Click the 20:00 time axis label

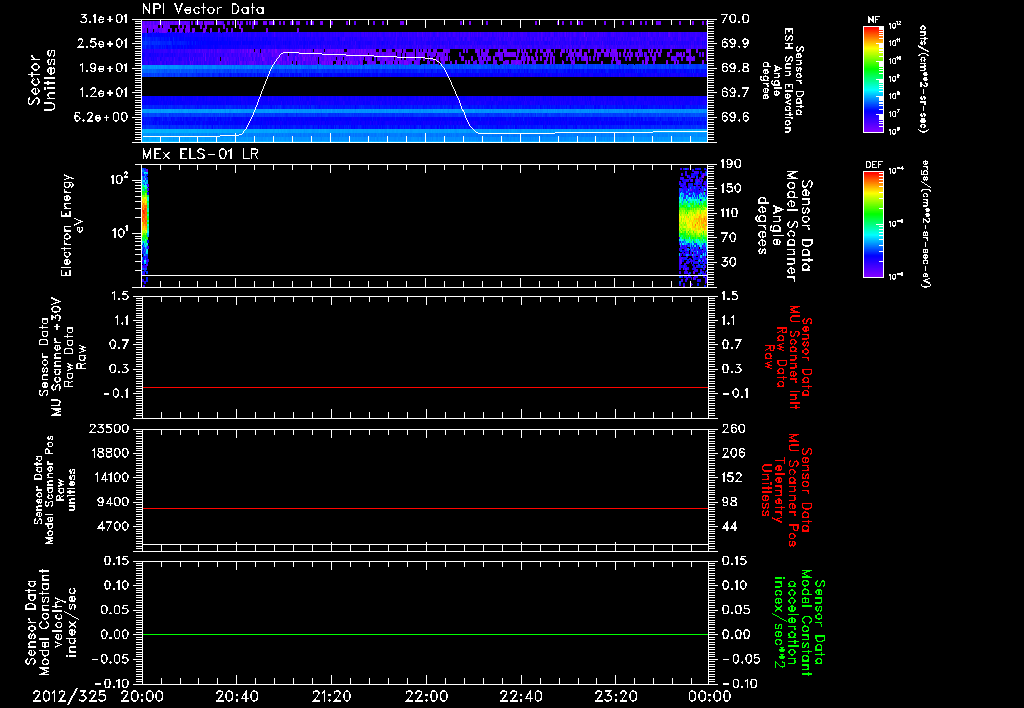click(142, 696)
